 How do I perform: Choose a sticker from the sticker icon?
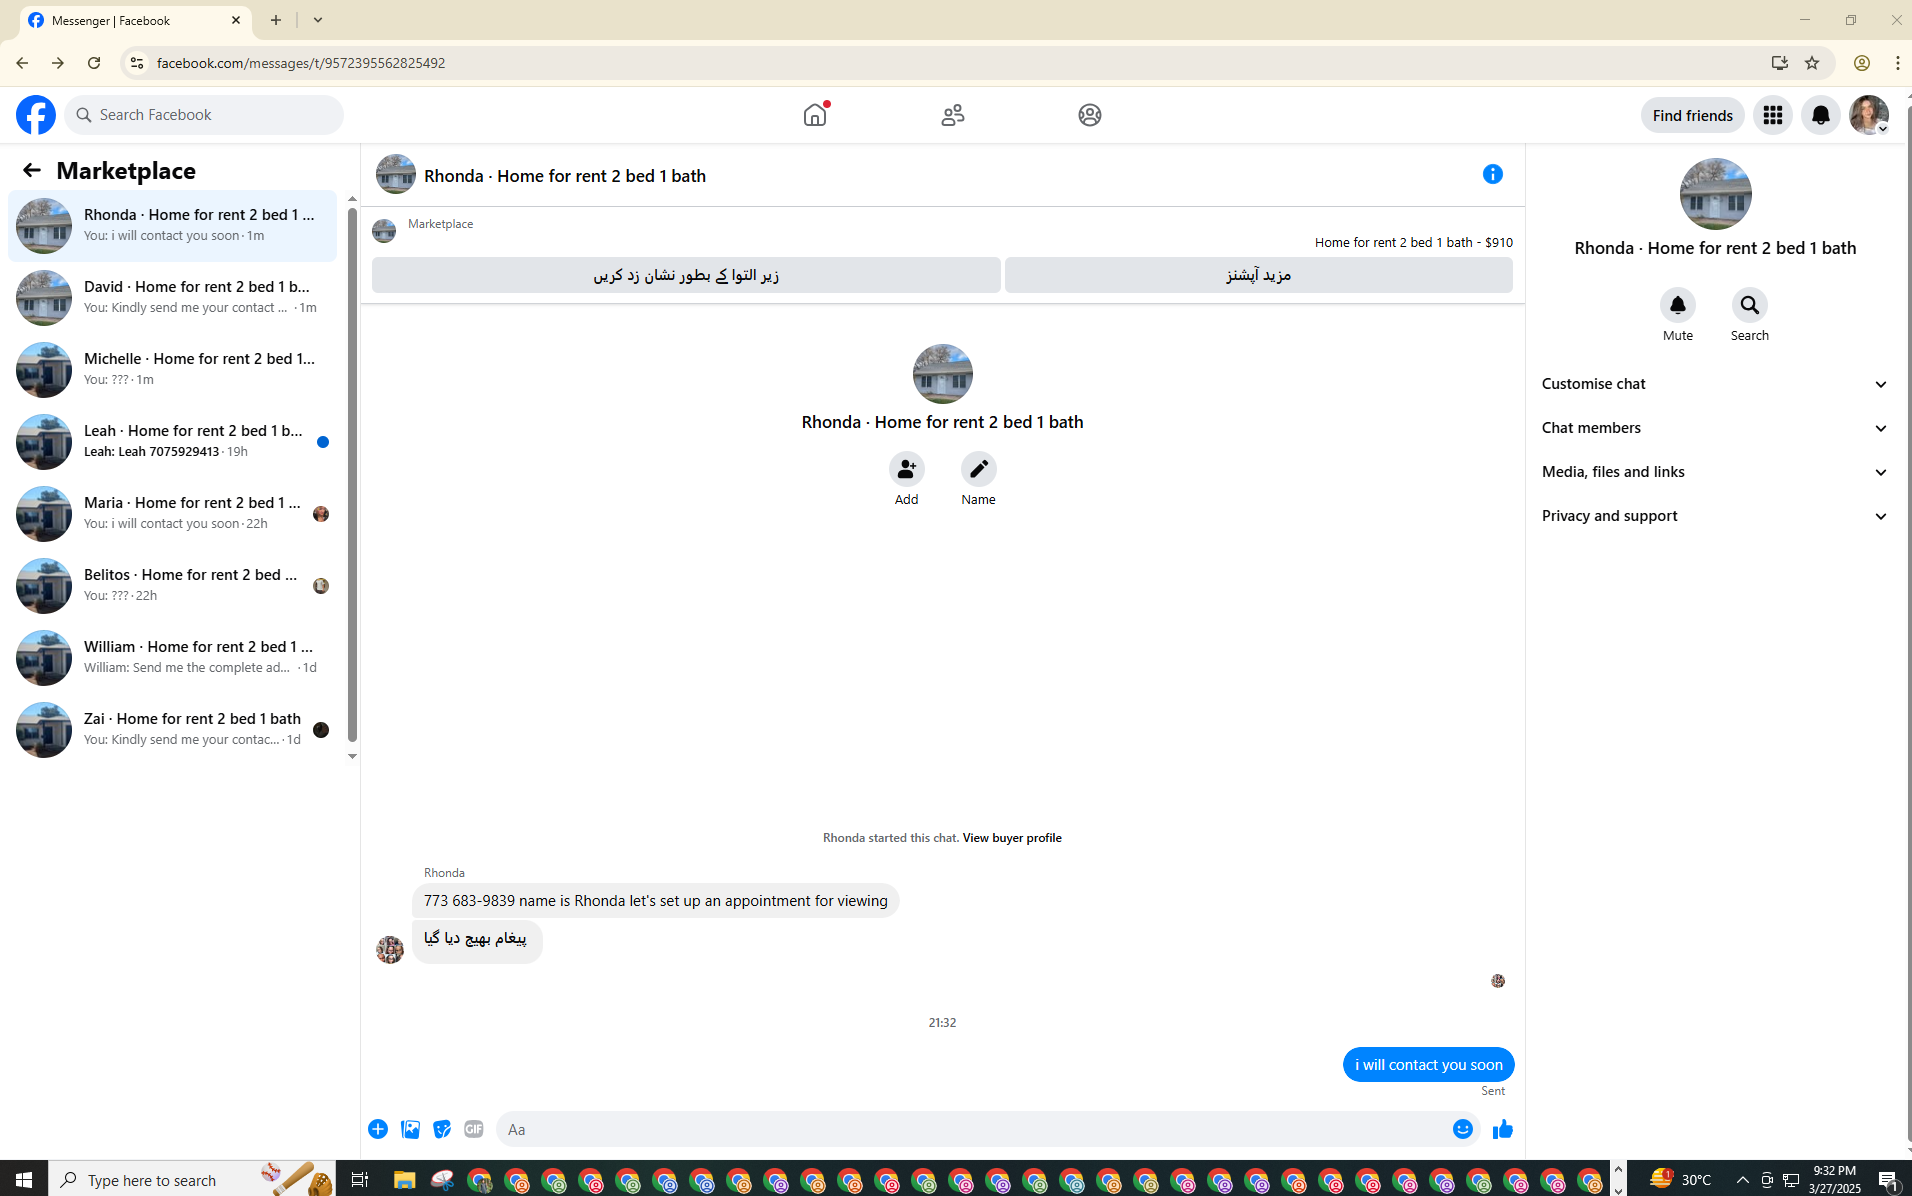click(x=442, y=1129)
